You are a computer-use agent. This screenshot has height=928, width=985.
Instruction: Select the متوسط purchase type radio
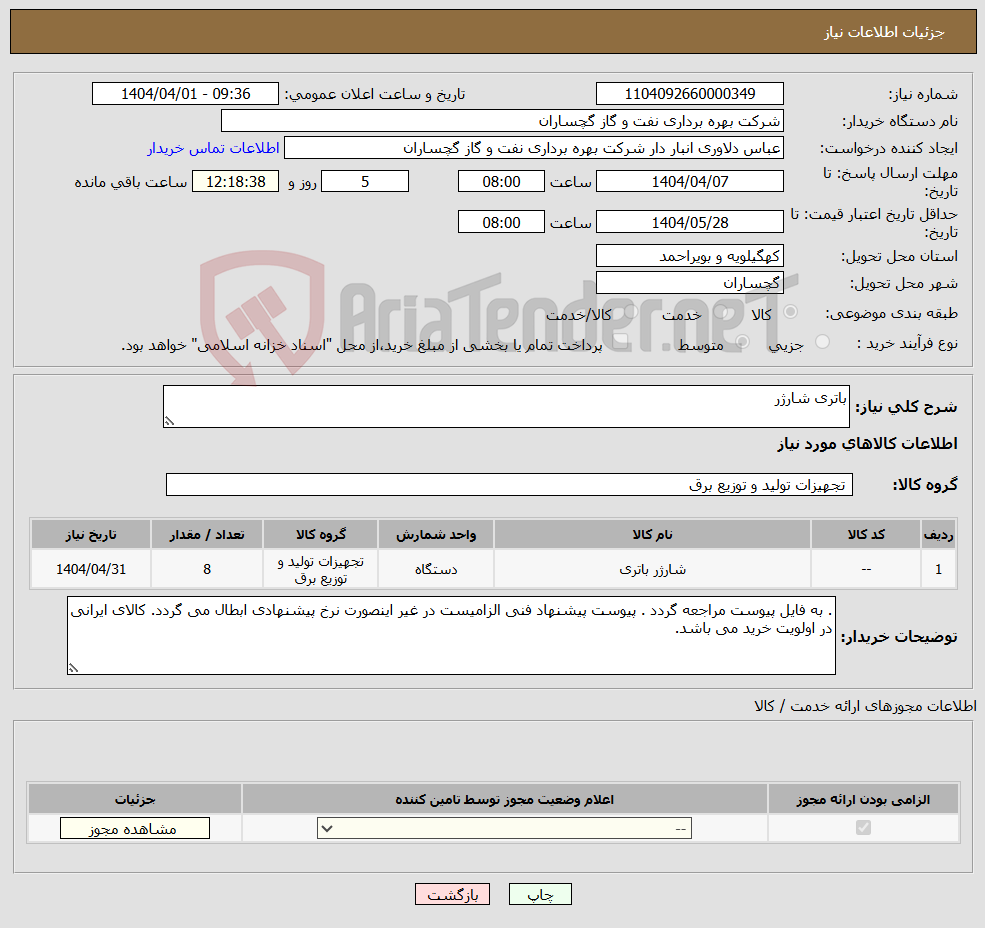743,342
